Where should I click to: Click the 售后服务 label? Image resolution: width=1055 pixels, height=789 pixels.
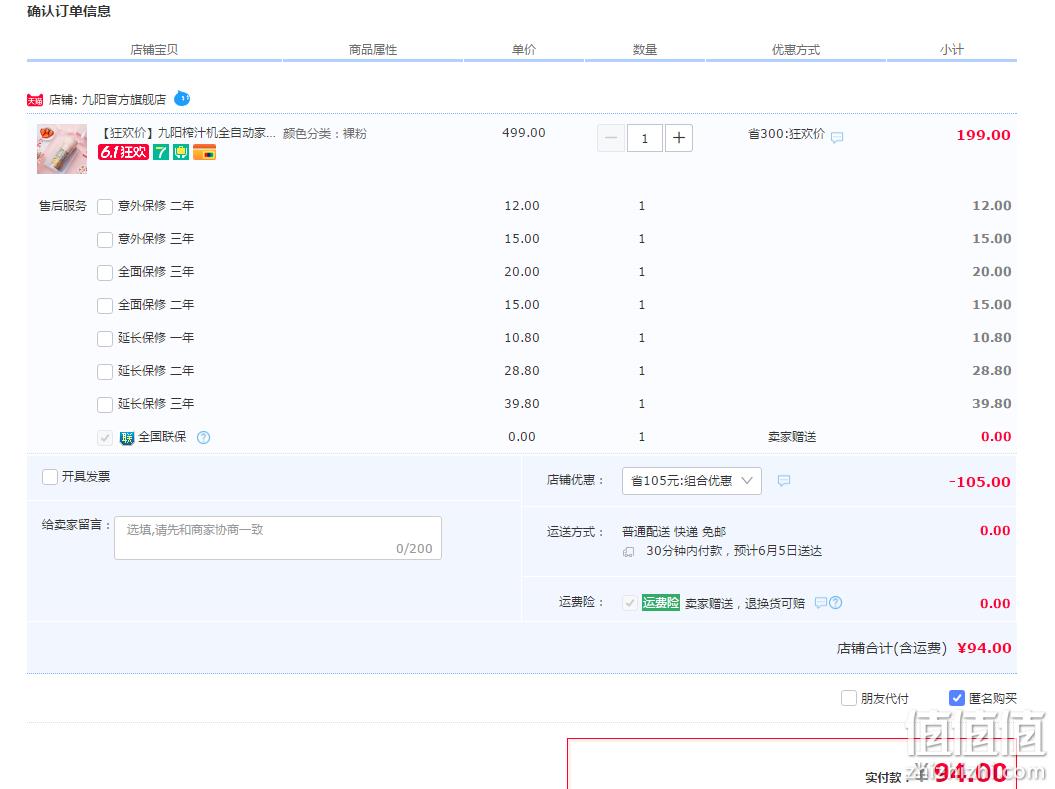[x=63, y=206]
